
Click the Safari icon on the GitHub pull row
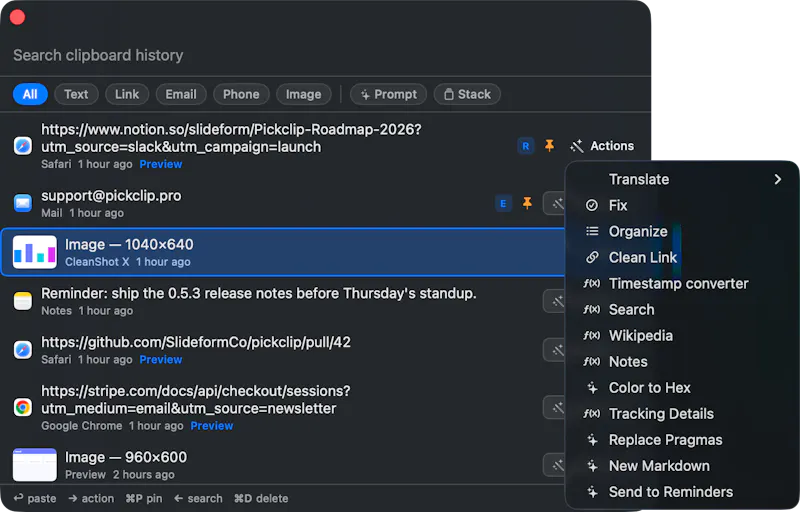[23, 350]
